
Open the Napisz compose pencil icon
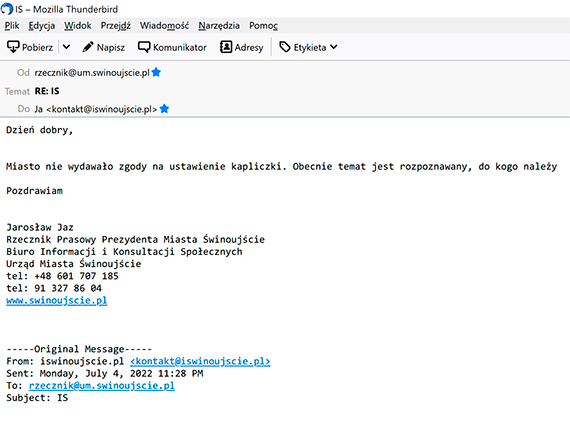pos(88,47)
